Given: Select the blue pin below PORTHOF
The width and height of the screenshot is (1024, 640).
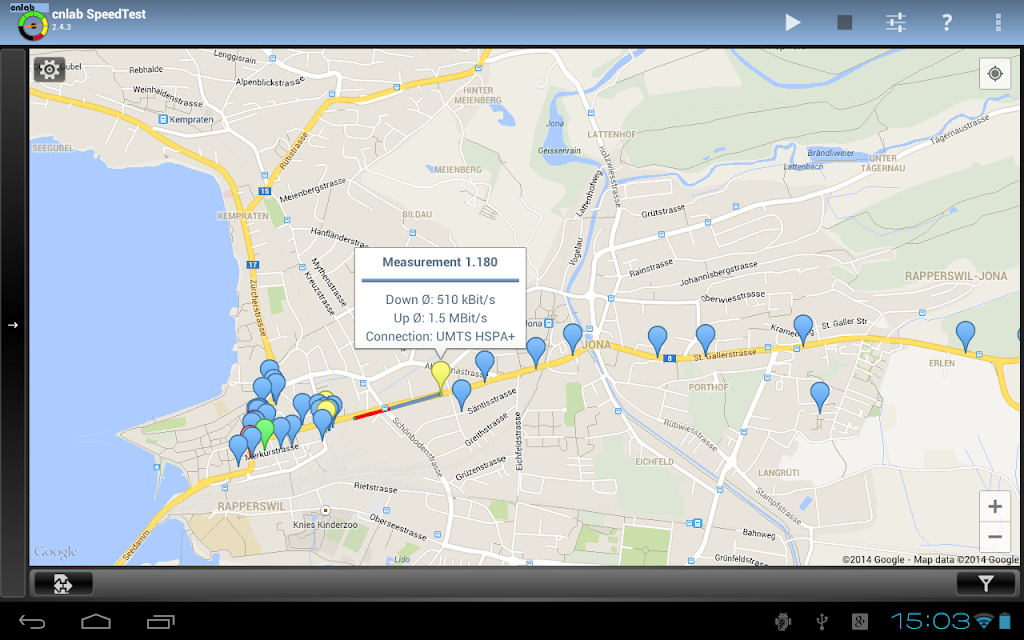Looking at the screenshot, I should 820,397.
